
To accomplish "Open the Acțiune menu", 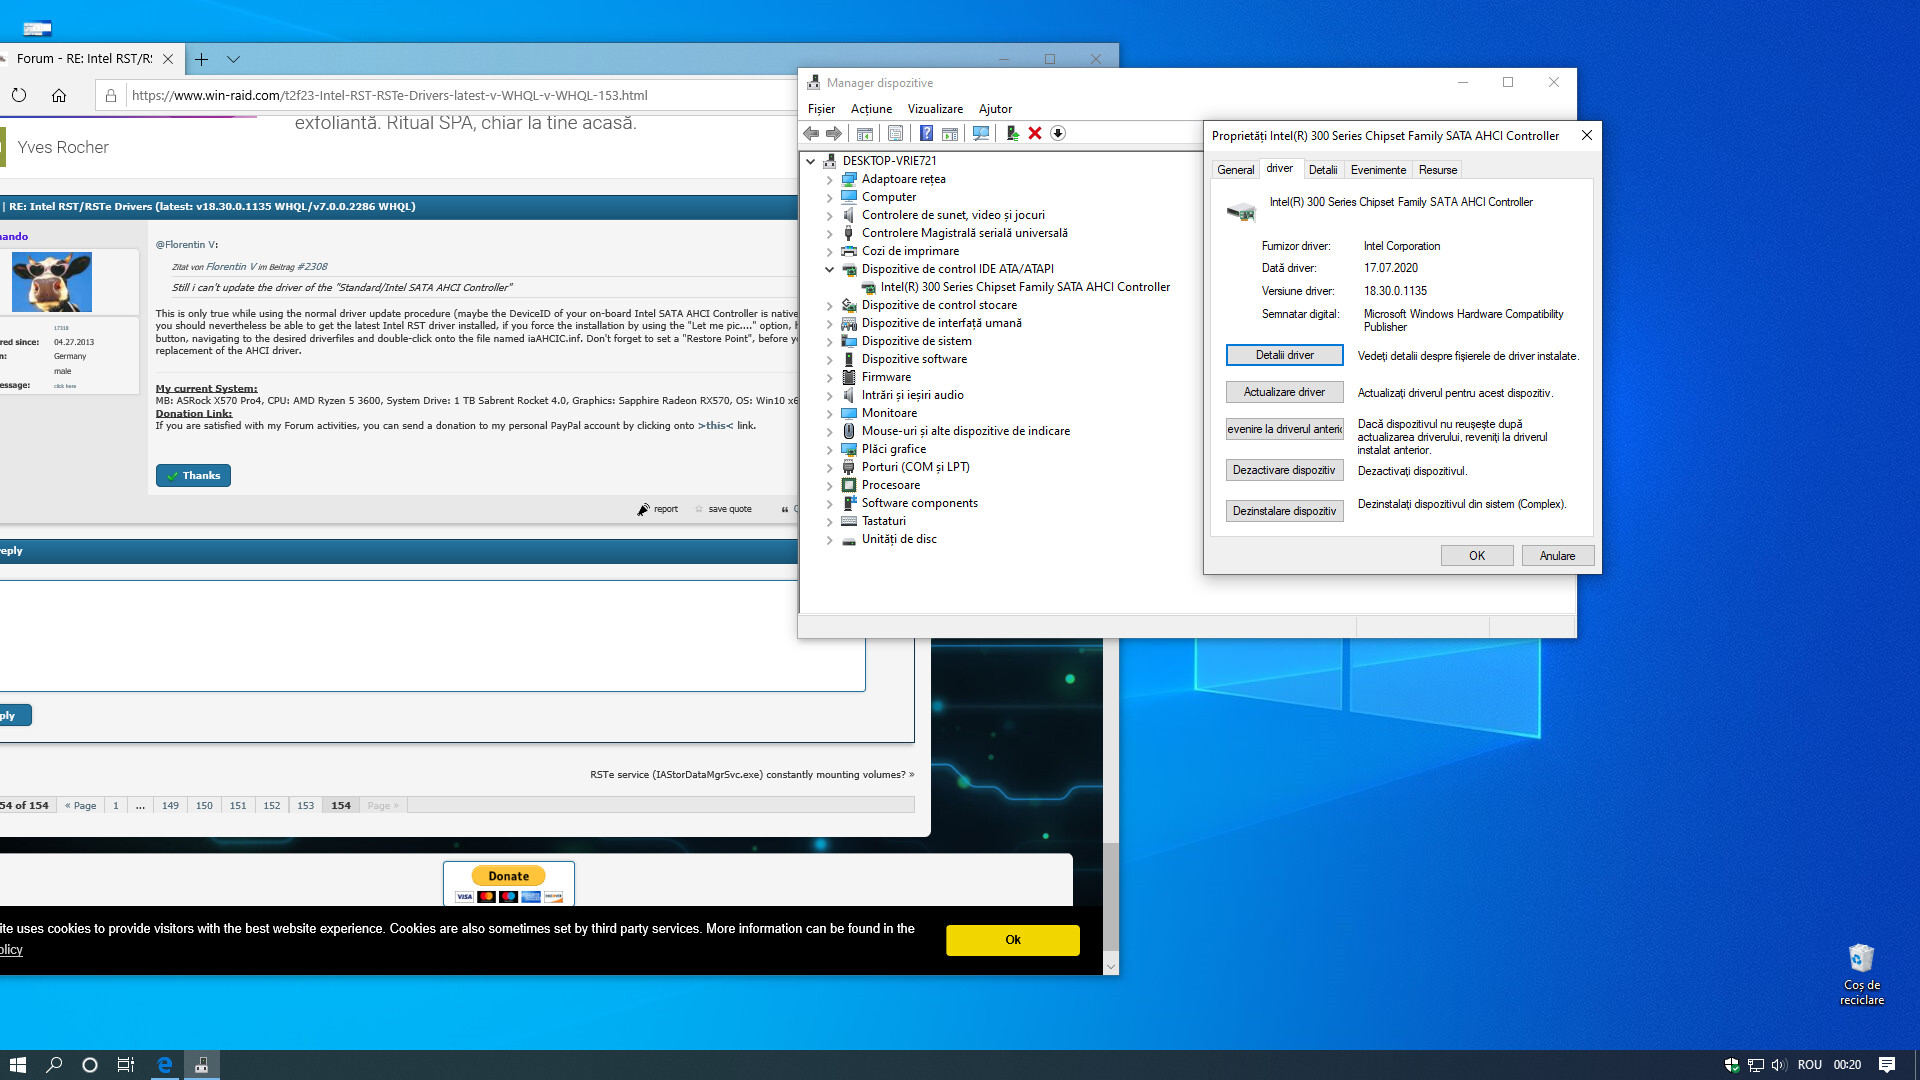I will click(871, 109).
